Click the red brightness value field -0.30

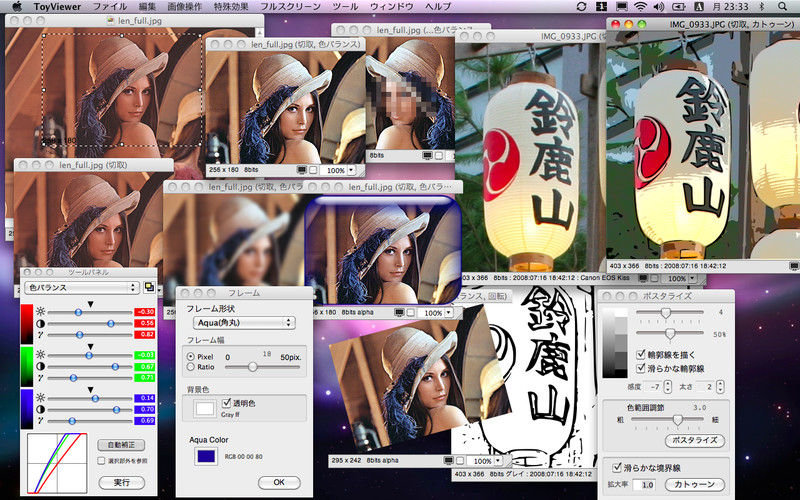tap(144, 312)
